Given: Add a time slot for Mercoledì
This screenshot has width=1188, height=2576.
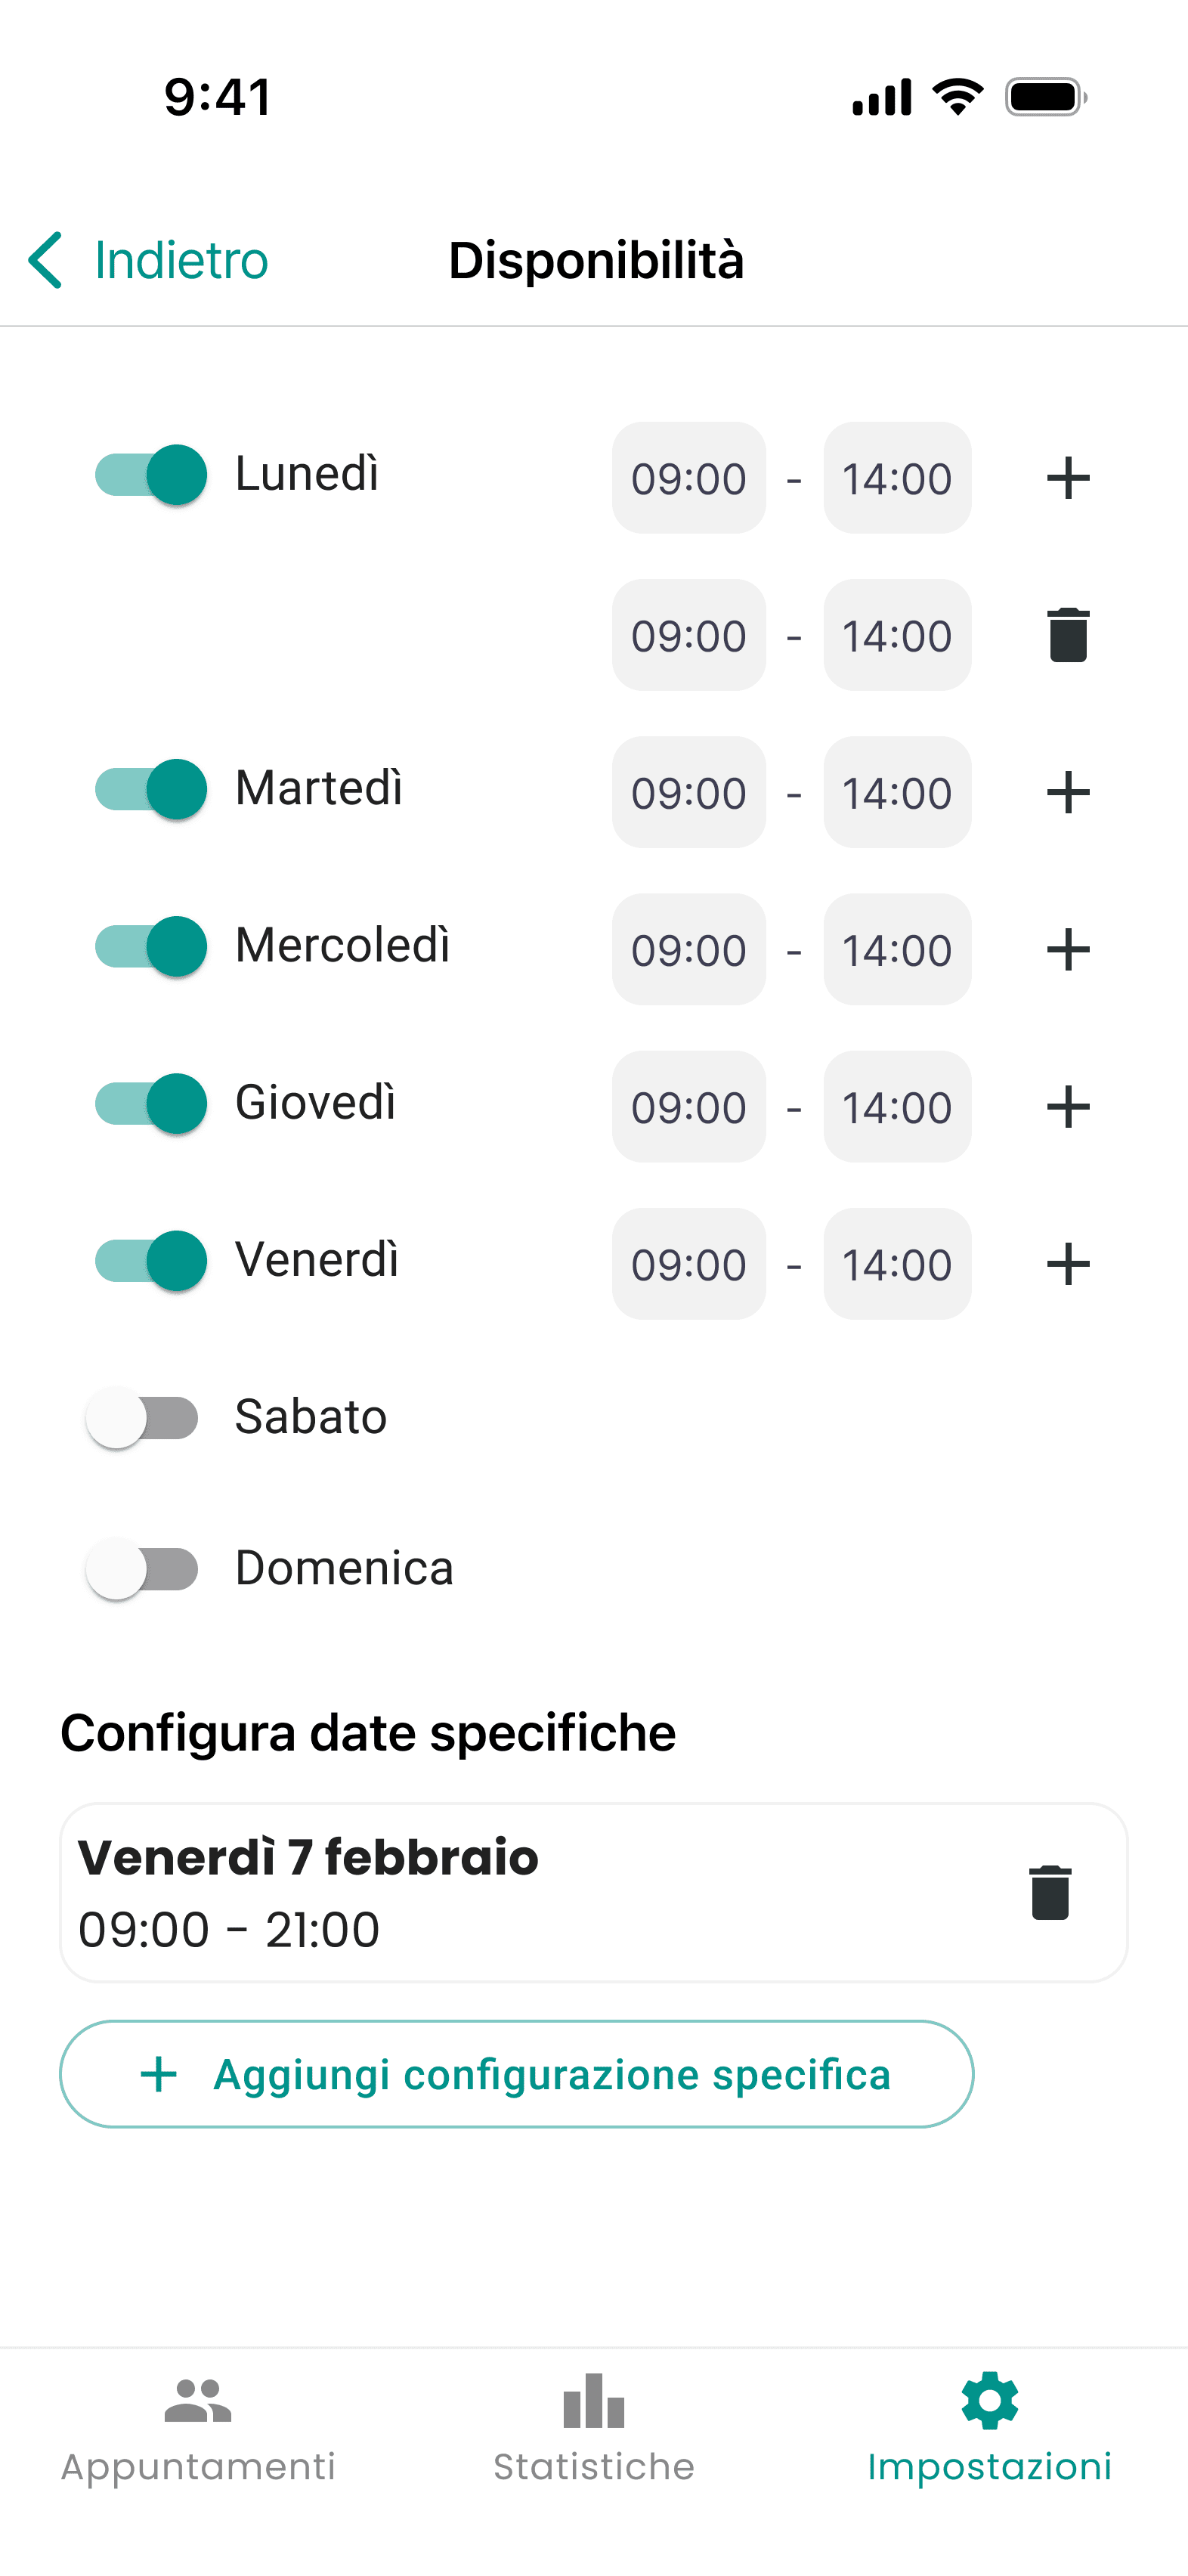Looking at the screenshot, I should point(1067,949).
